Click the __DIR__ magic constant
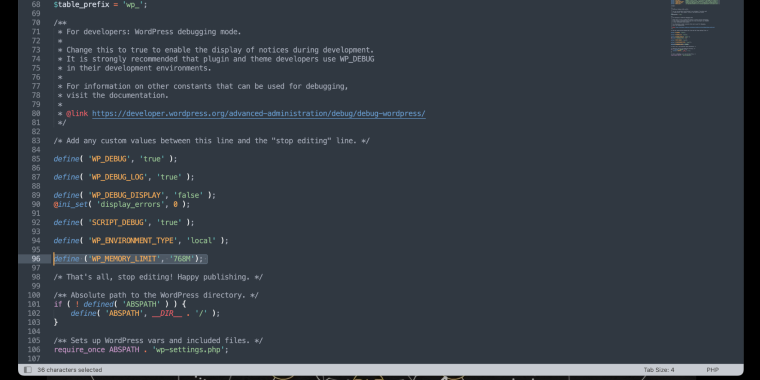Screen dimensions: 760x380 [167, 314]
